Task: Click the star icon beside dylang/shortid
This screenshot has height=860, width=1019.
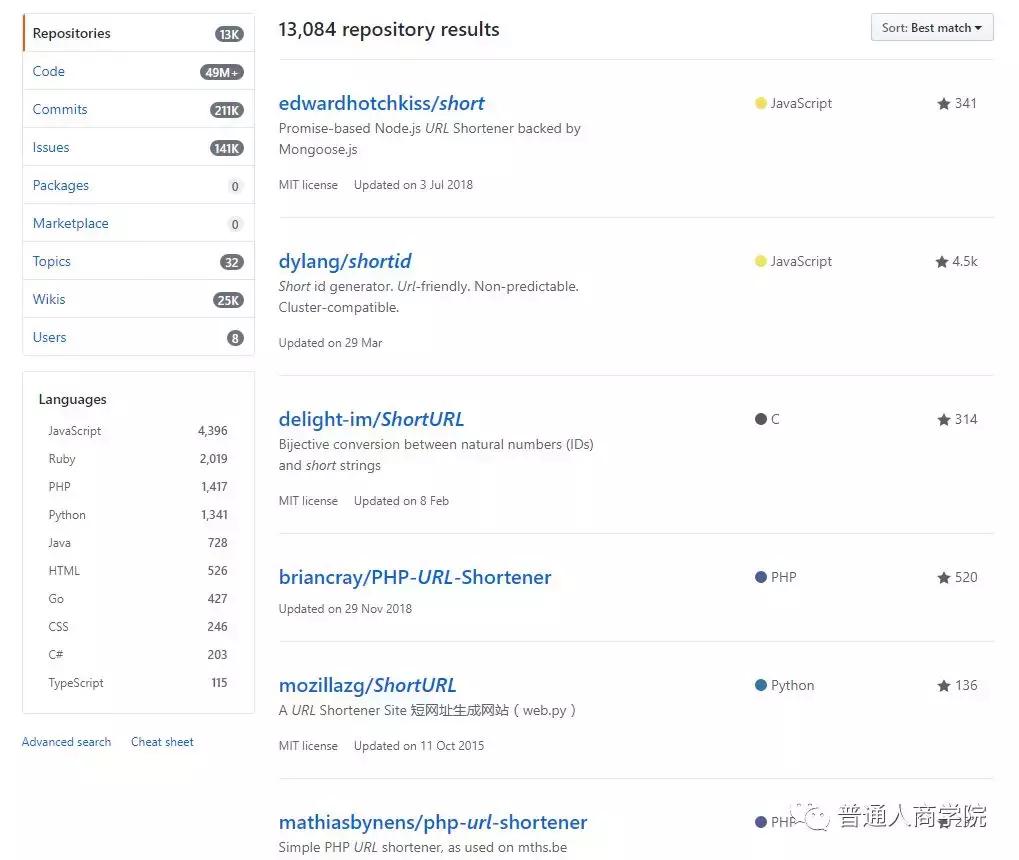Action: pyautogui.click(x=941, y=260)
